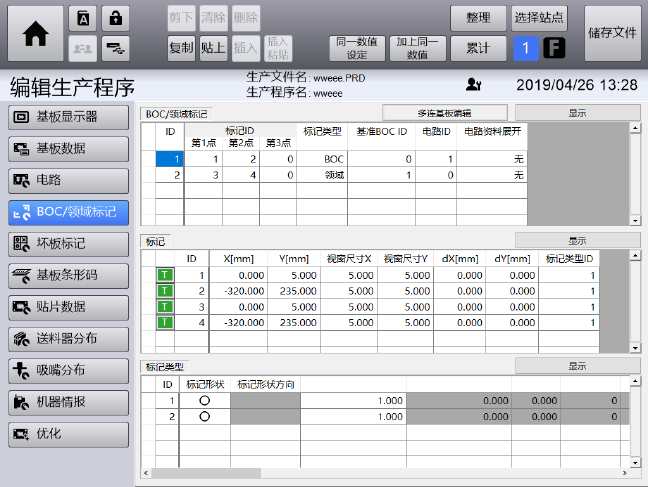Image resolution: width=648 pixels, height=487 pixels.
Task: Open 基板条形码 page
Action: (x=69, y=275)
